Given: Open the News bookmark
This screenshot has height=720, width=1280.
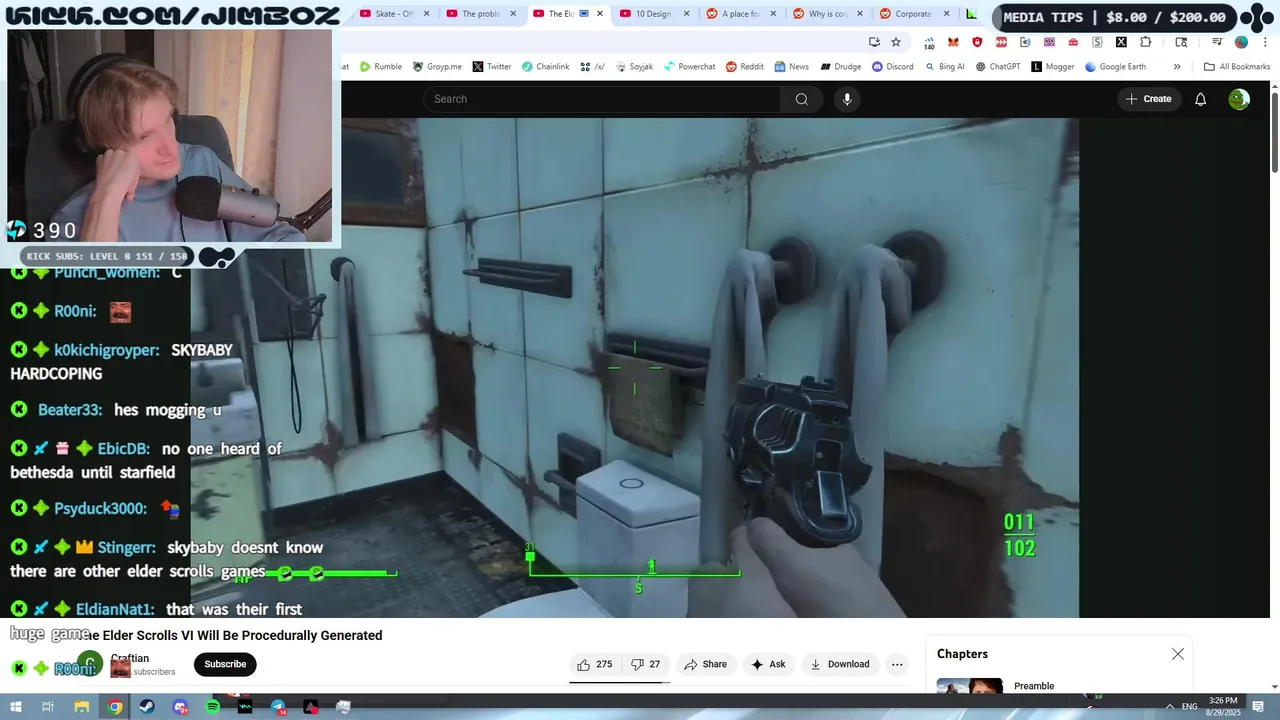Looking at the screenshot, I should [x=791, y=67].
